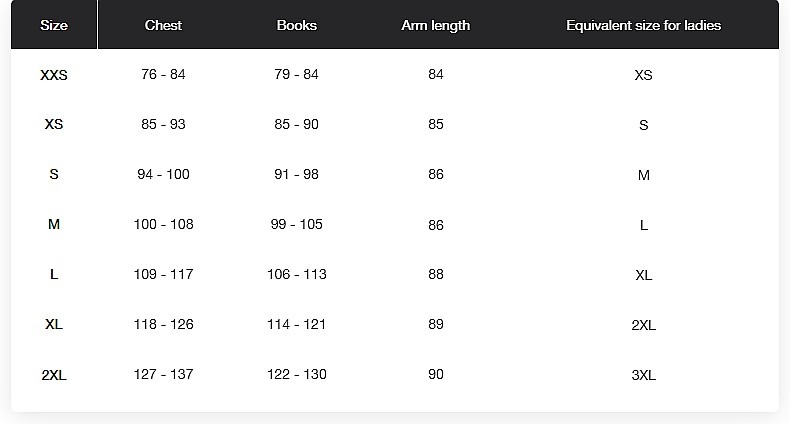Click the Chest column header
The image size is (790, 424).
[x=163, y=25]
